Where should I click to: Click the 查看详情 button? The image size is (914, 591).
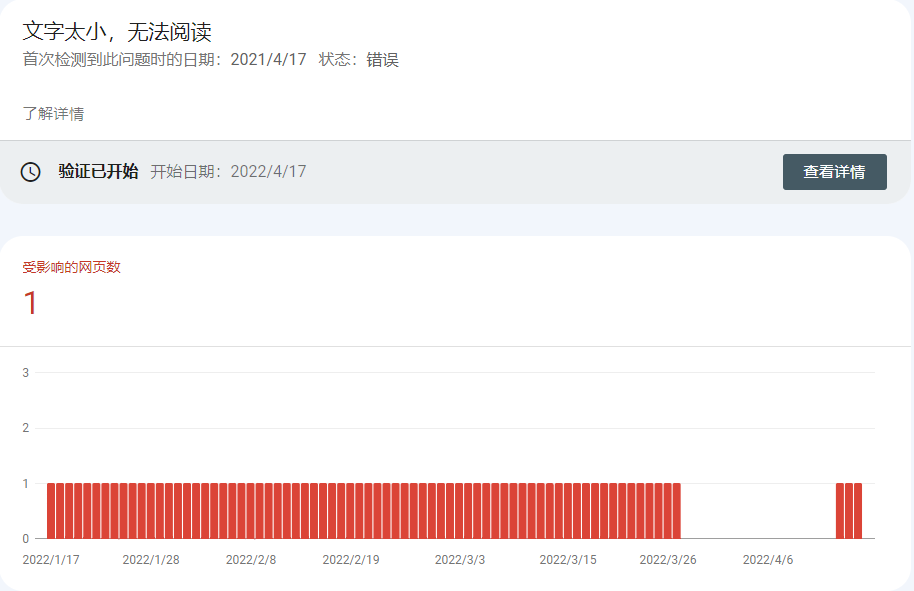point(834,172)
